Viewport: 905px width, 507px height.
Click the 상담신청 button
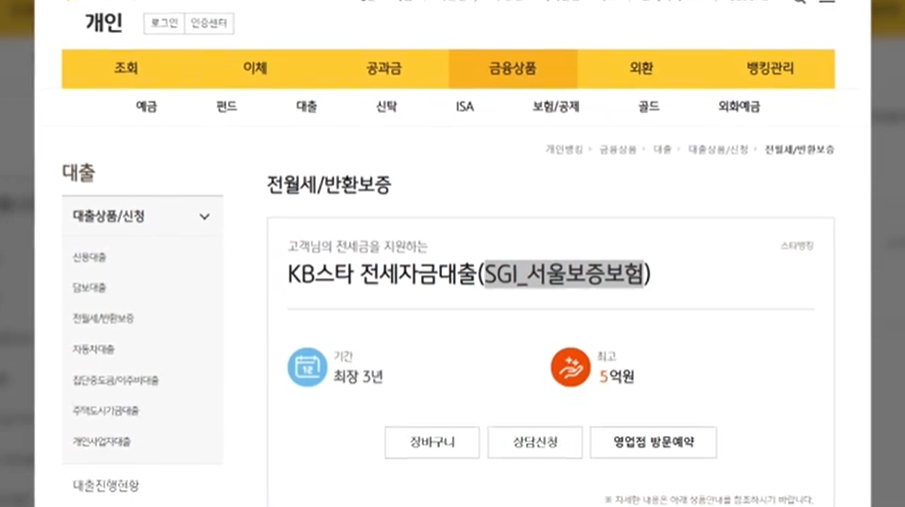pos(535,442)
